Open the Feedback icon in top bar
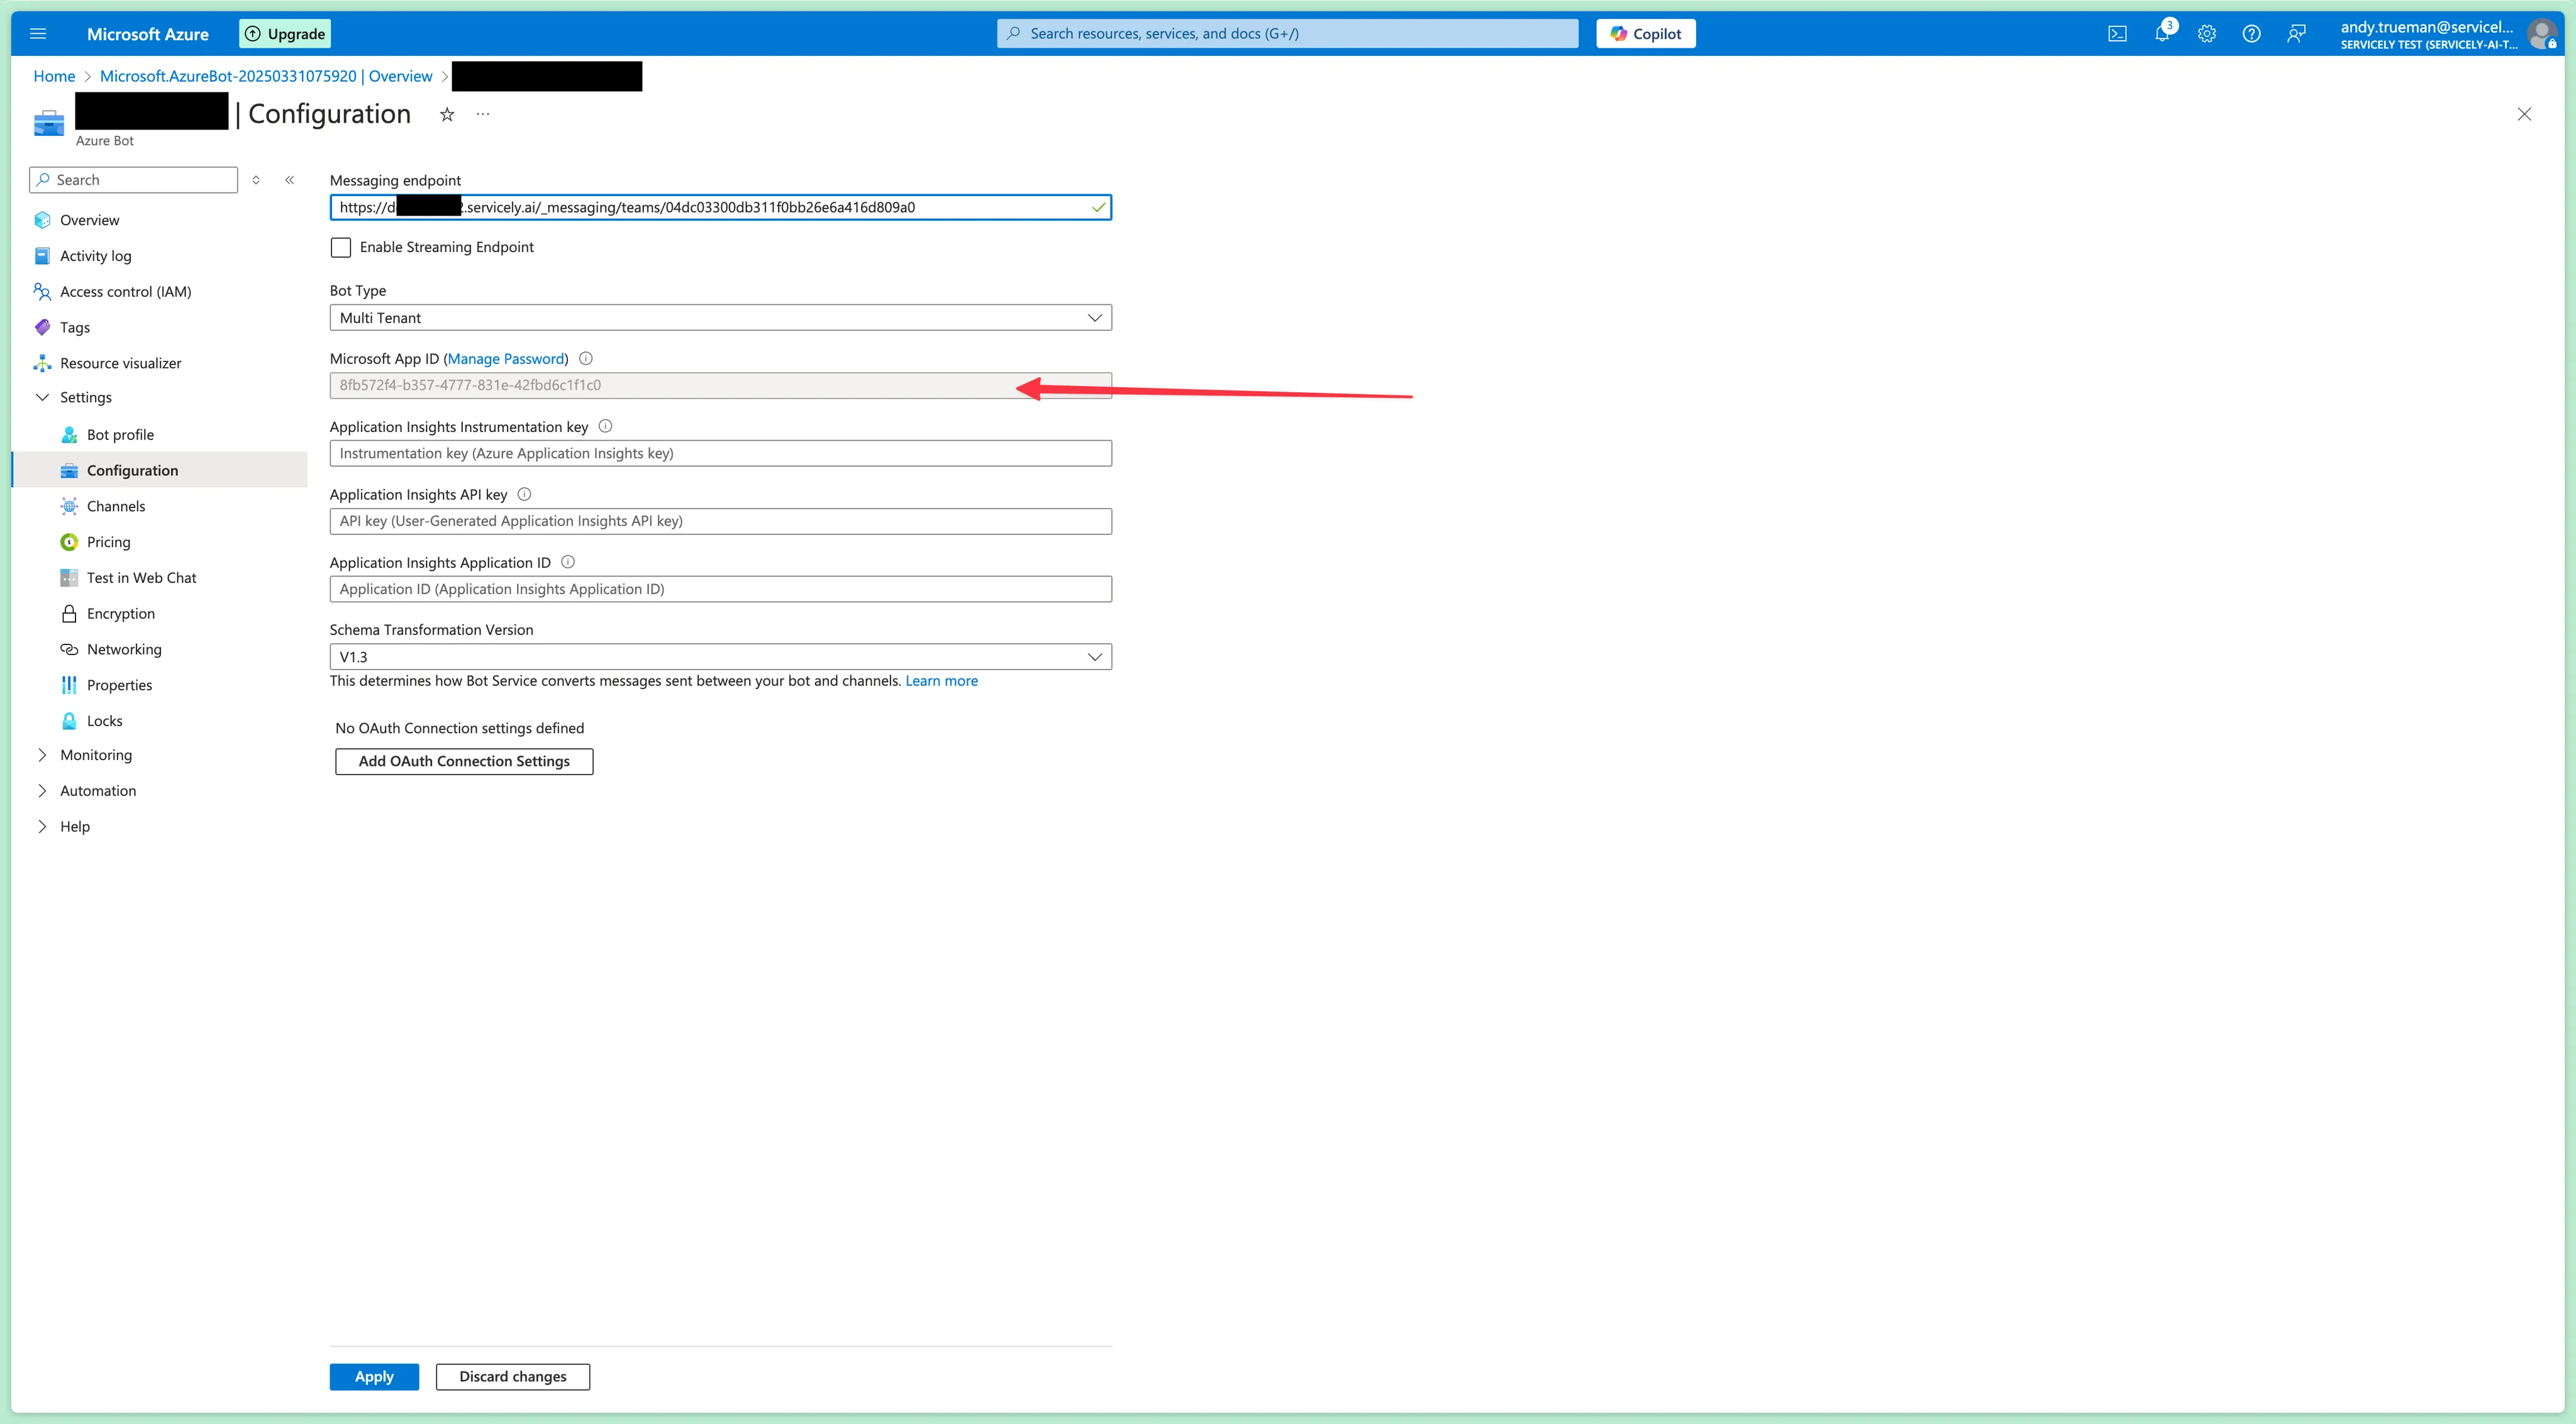This screenshot has width=2576, height=1424. pyautogui.click(x=2296, y=34)
